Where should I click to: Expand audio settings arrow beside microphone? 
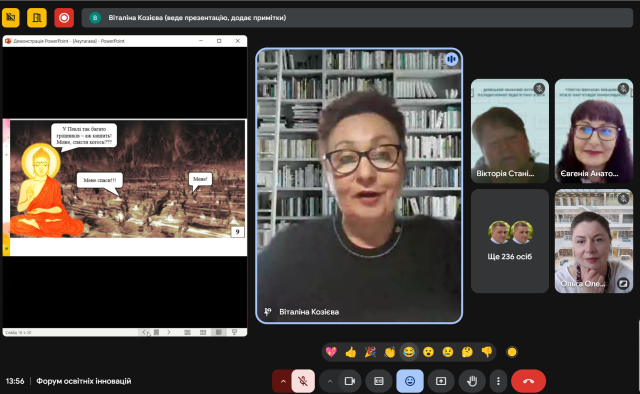pyautogui.click(x=282, y=381)
